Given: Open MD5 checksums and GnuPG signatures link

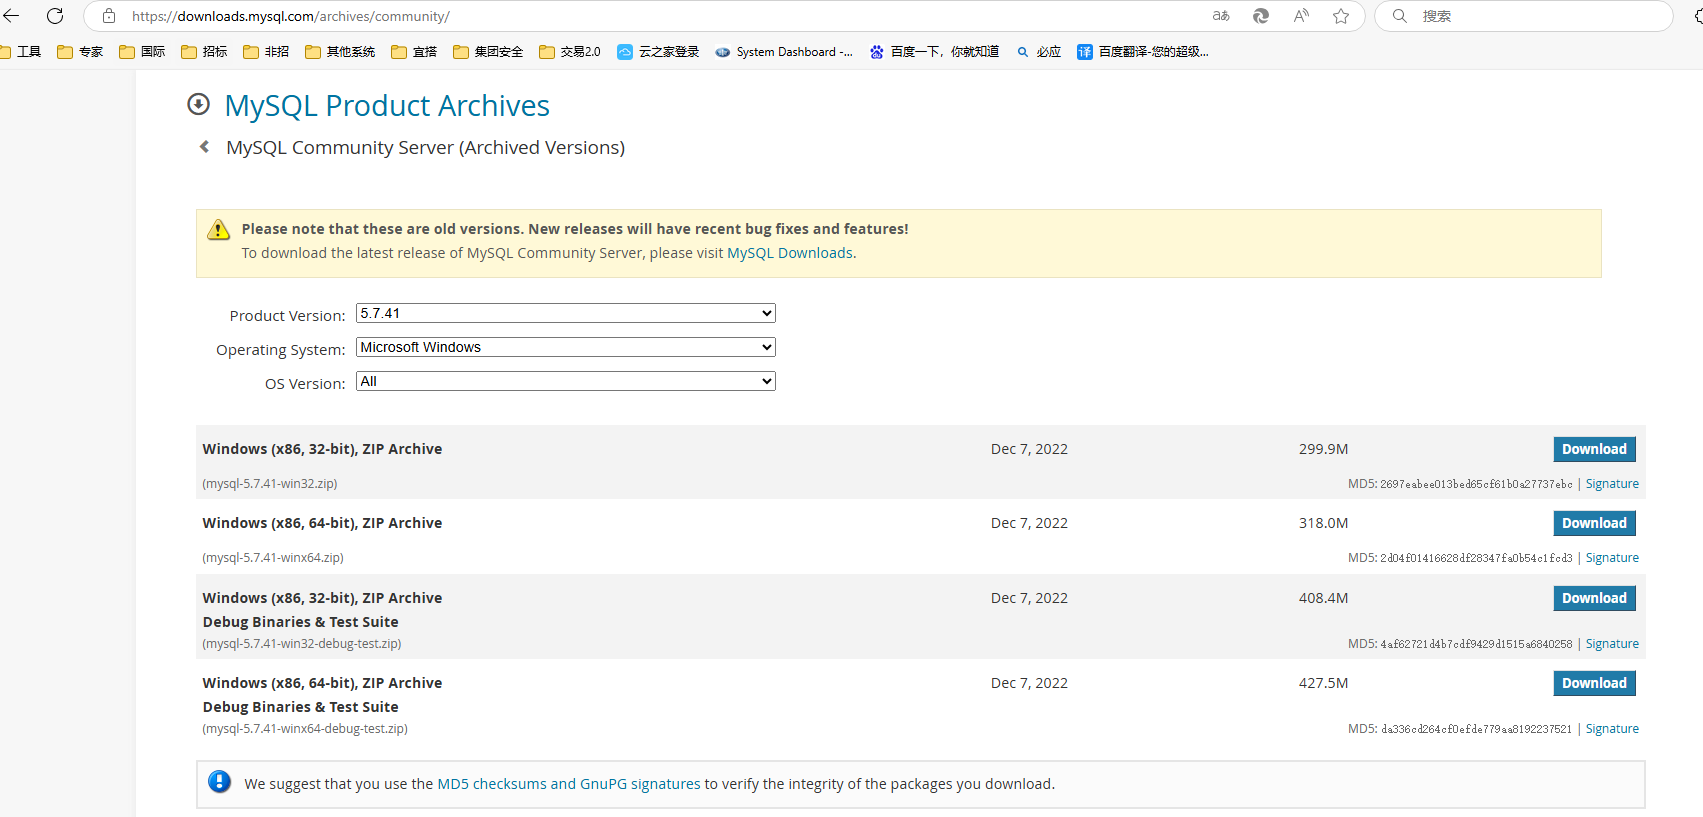Looking at the screenshot, I should (x=568, y=784).
